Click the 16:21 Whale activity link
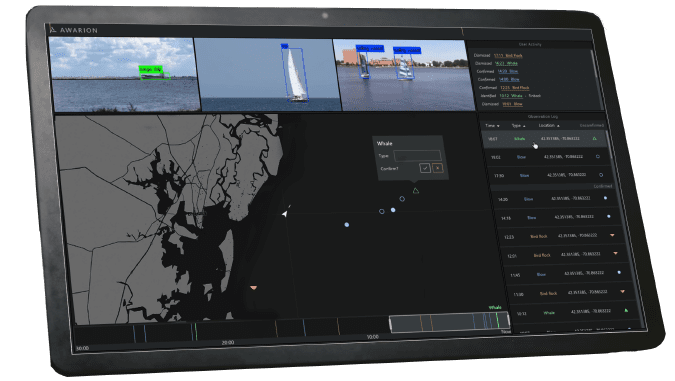Image resolution: width=675 pixels, height=381 pixels. [506, 63]
